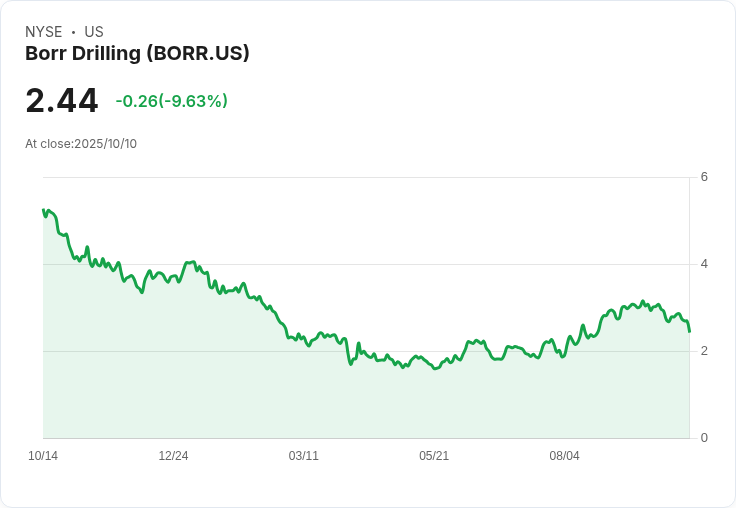Click the y-axis label 6
The image size is (736, 508).
coord(704,177)
